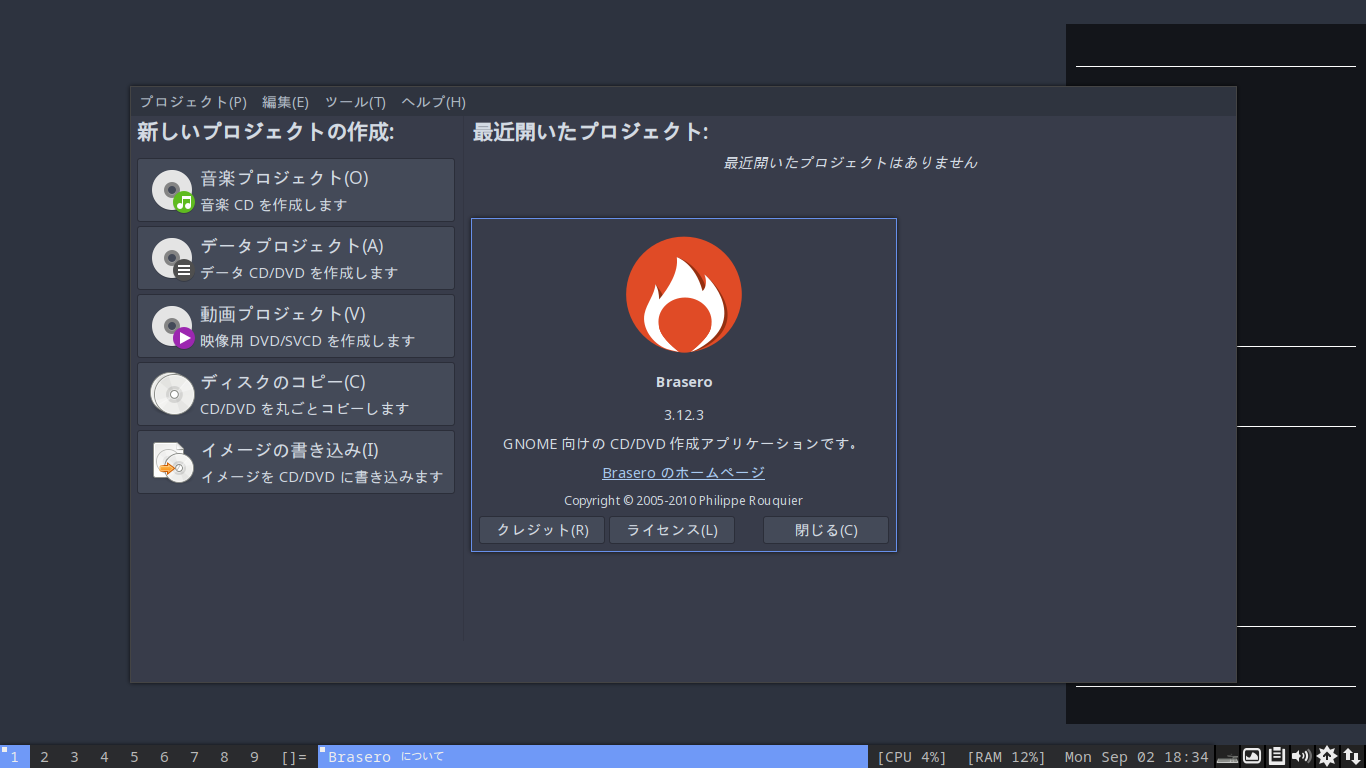
Task: Open the Brasero のホームページ link
Action: 683,472
